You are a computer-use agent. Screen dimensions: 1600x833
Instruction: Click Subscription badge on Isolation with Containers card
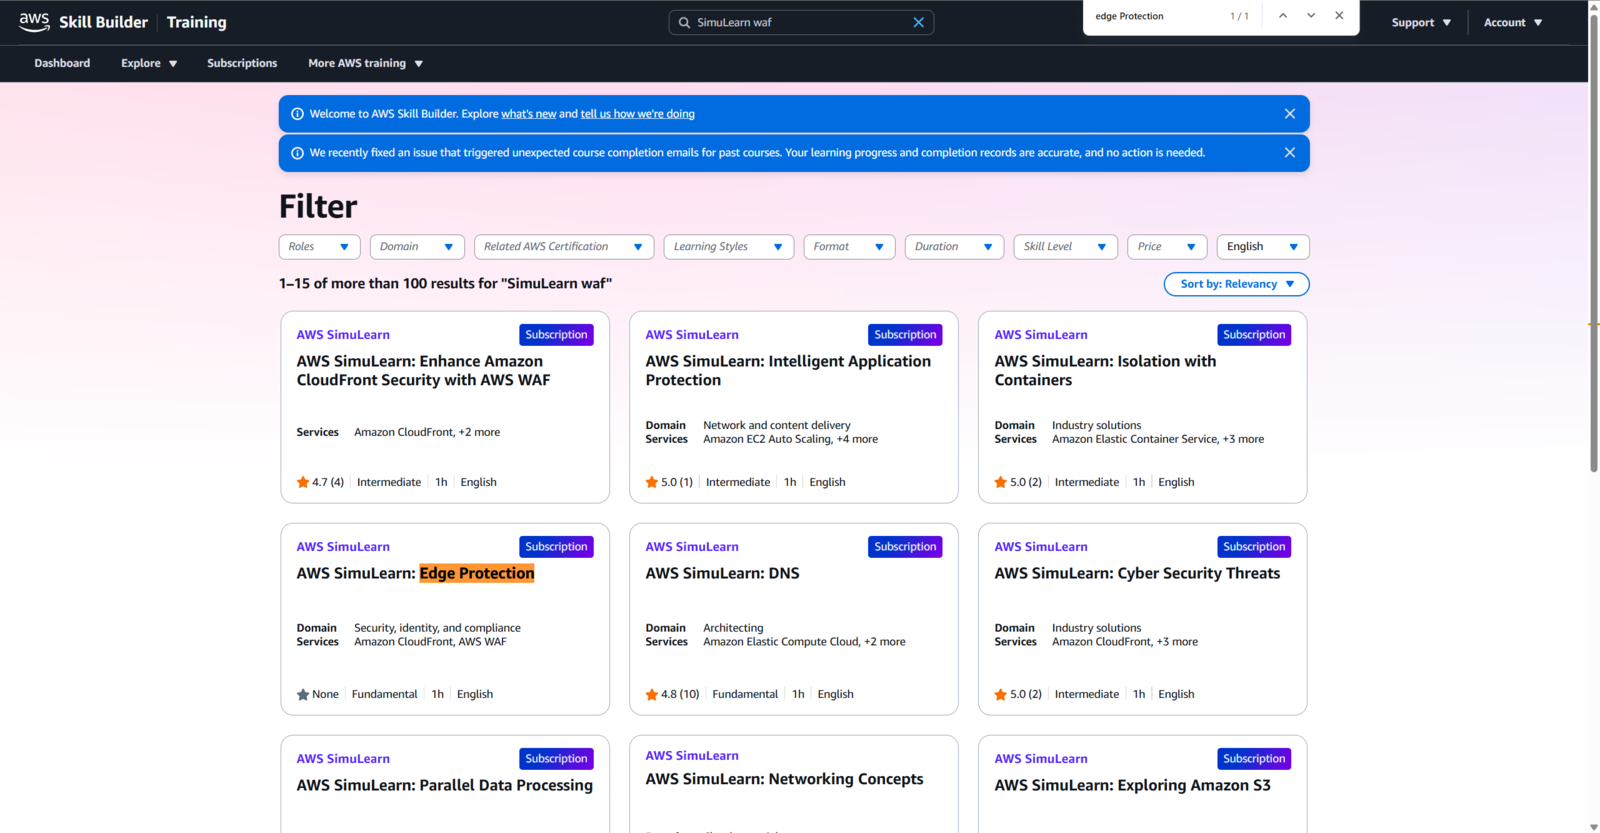(x=1254, y=335)
